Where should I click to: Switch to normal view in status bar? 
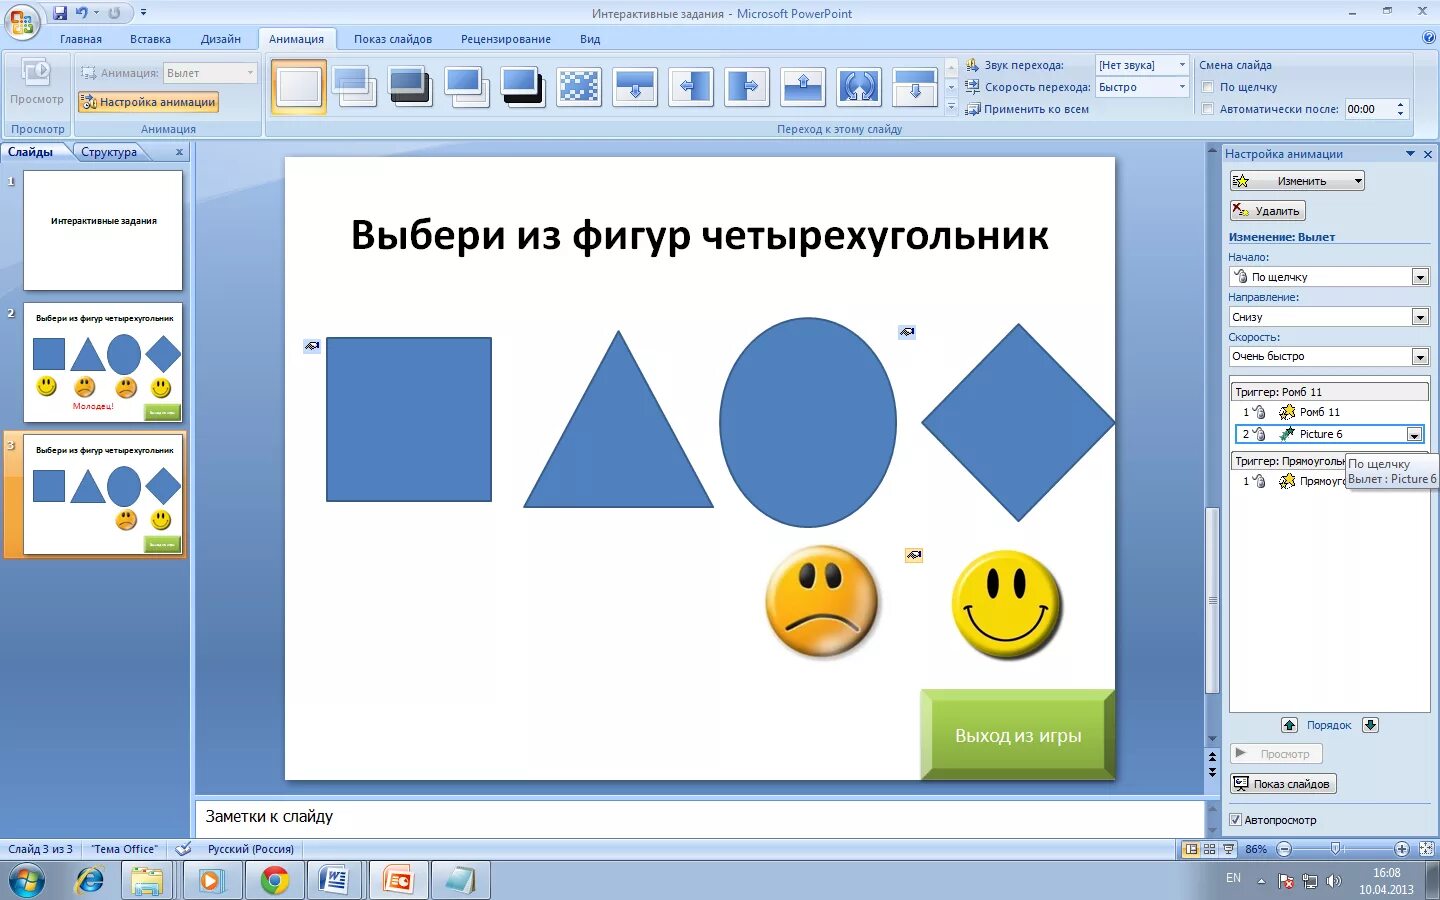pos(1190,849)
